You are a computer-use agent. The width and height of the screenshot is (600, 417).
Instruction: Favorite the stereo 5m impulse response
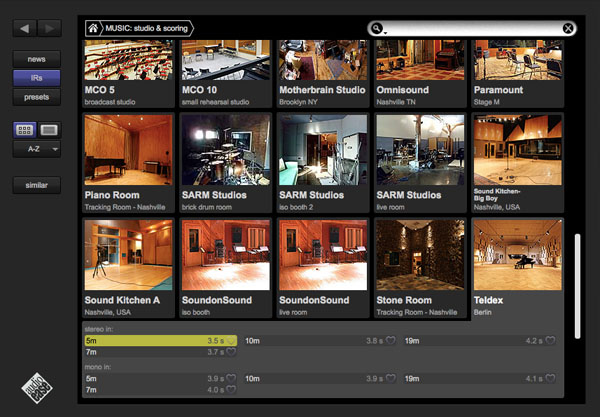click(231, 340)
